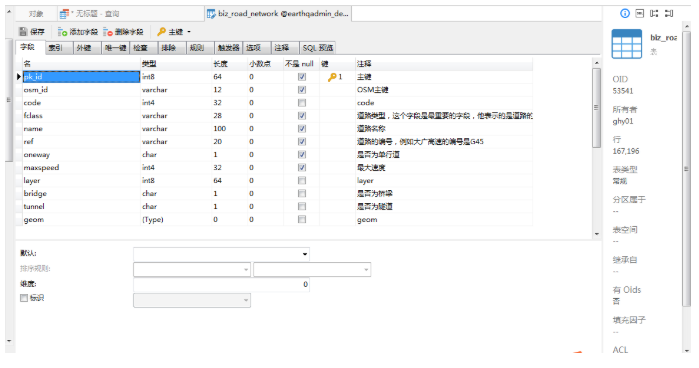The width and height of the screenshot is (699, 368).
Task: Select the osm_id field name cell
Action: pos(81,90)
